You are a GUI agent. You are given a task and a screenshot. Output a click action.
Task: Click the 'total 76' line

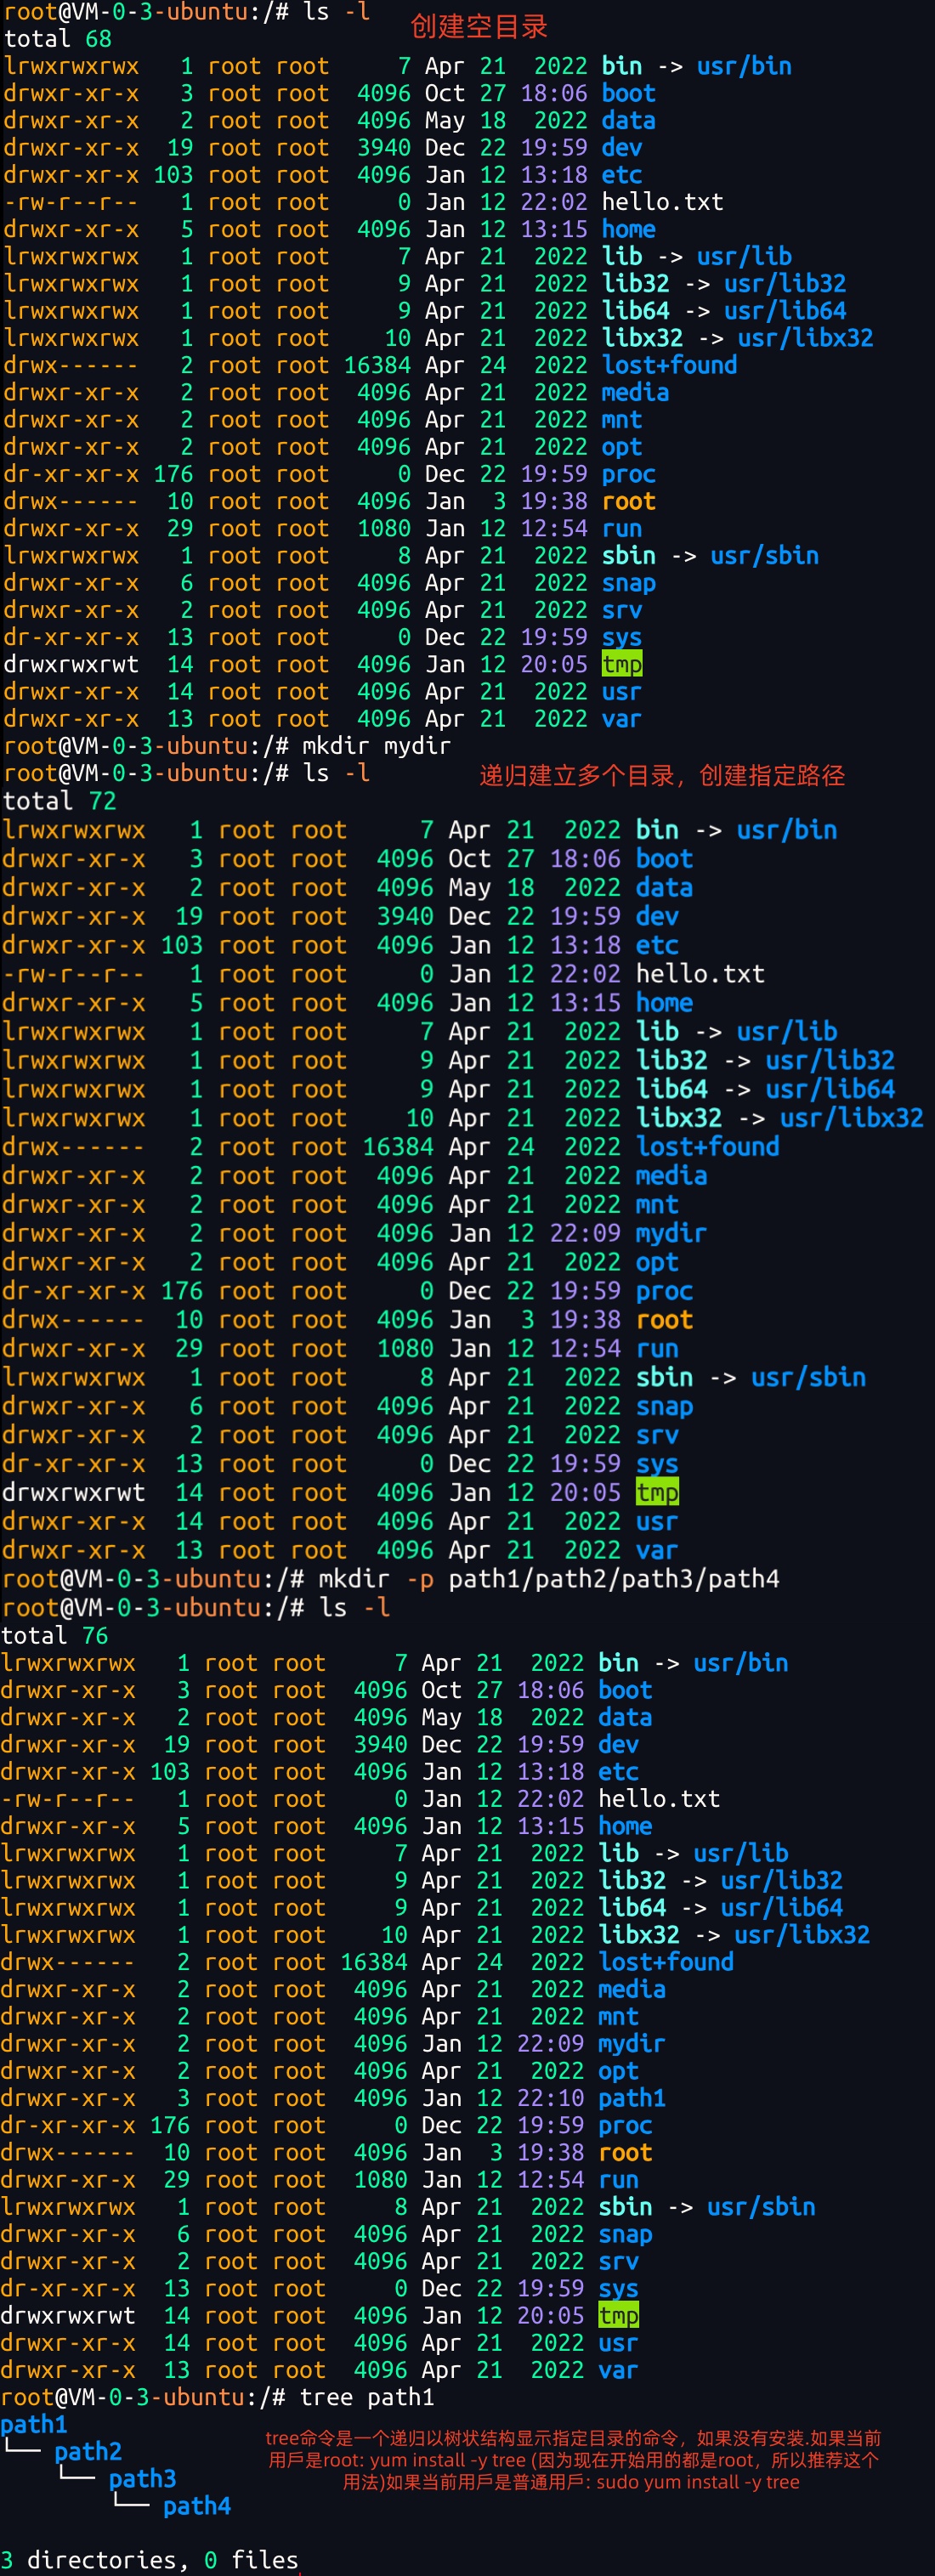click(x=55, y=1635)
